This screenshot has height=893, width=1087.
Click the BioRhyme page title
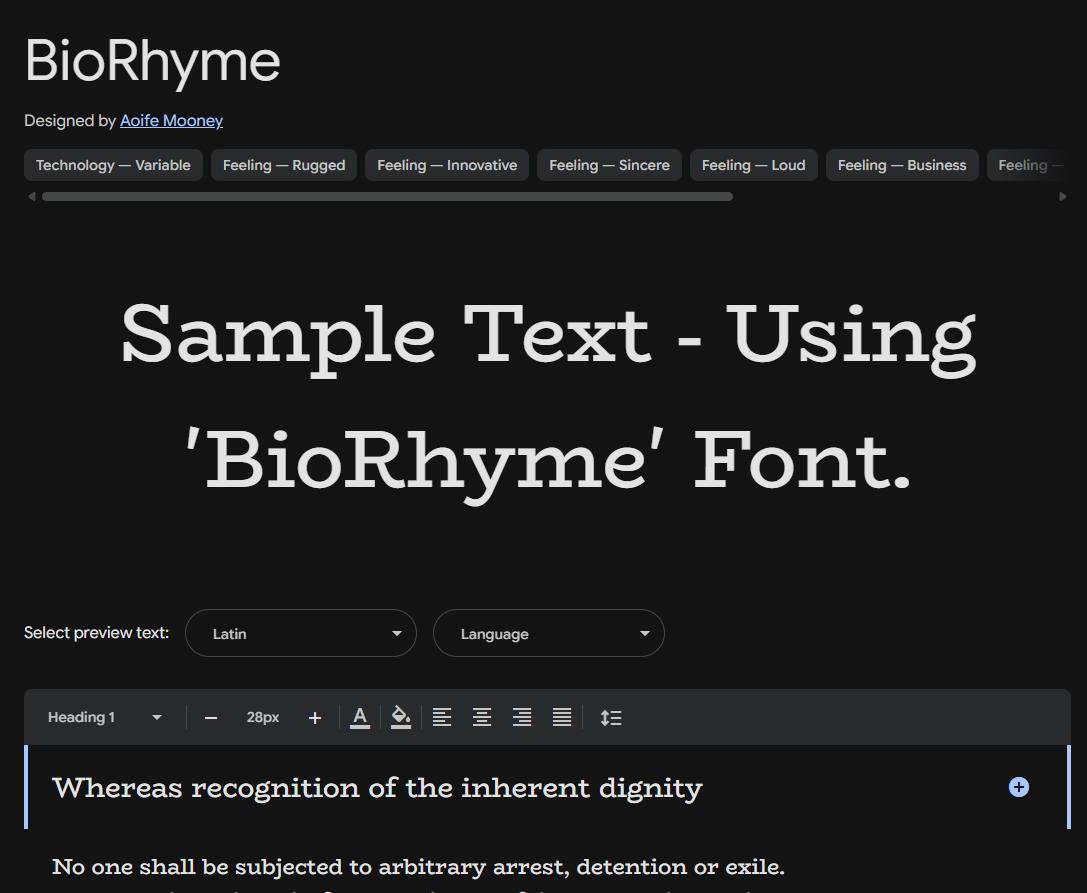[x=153, y=62]
